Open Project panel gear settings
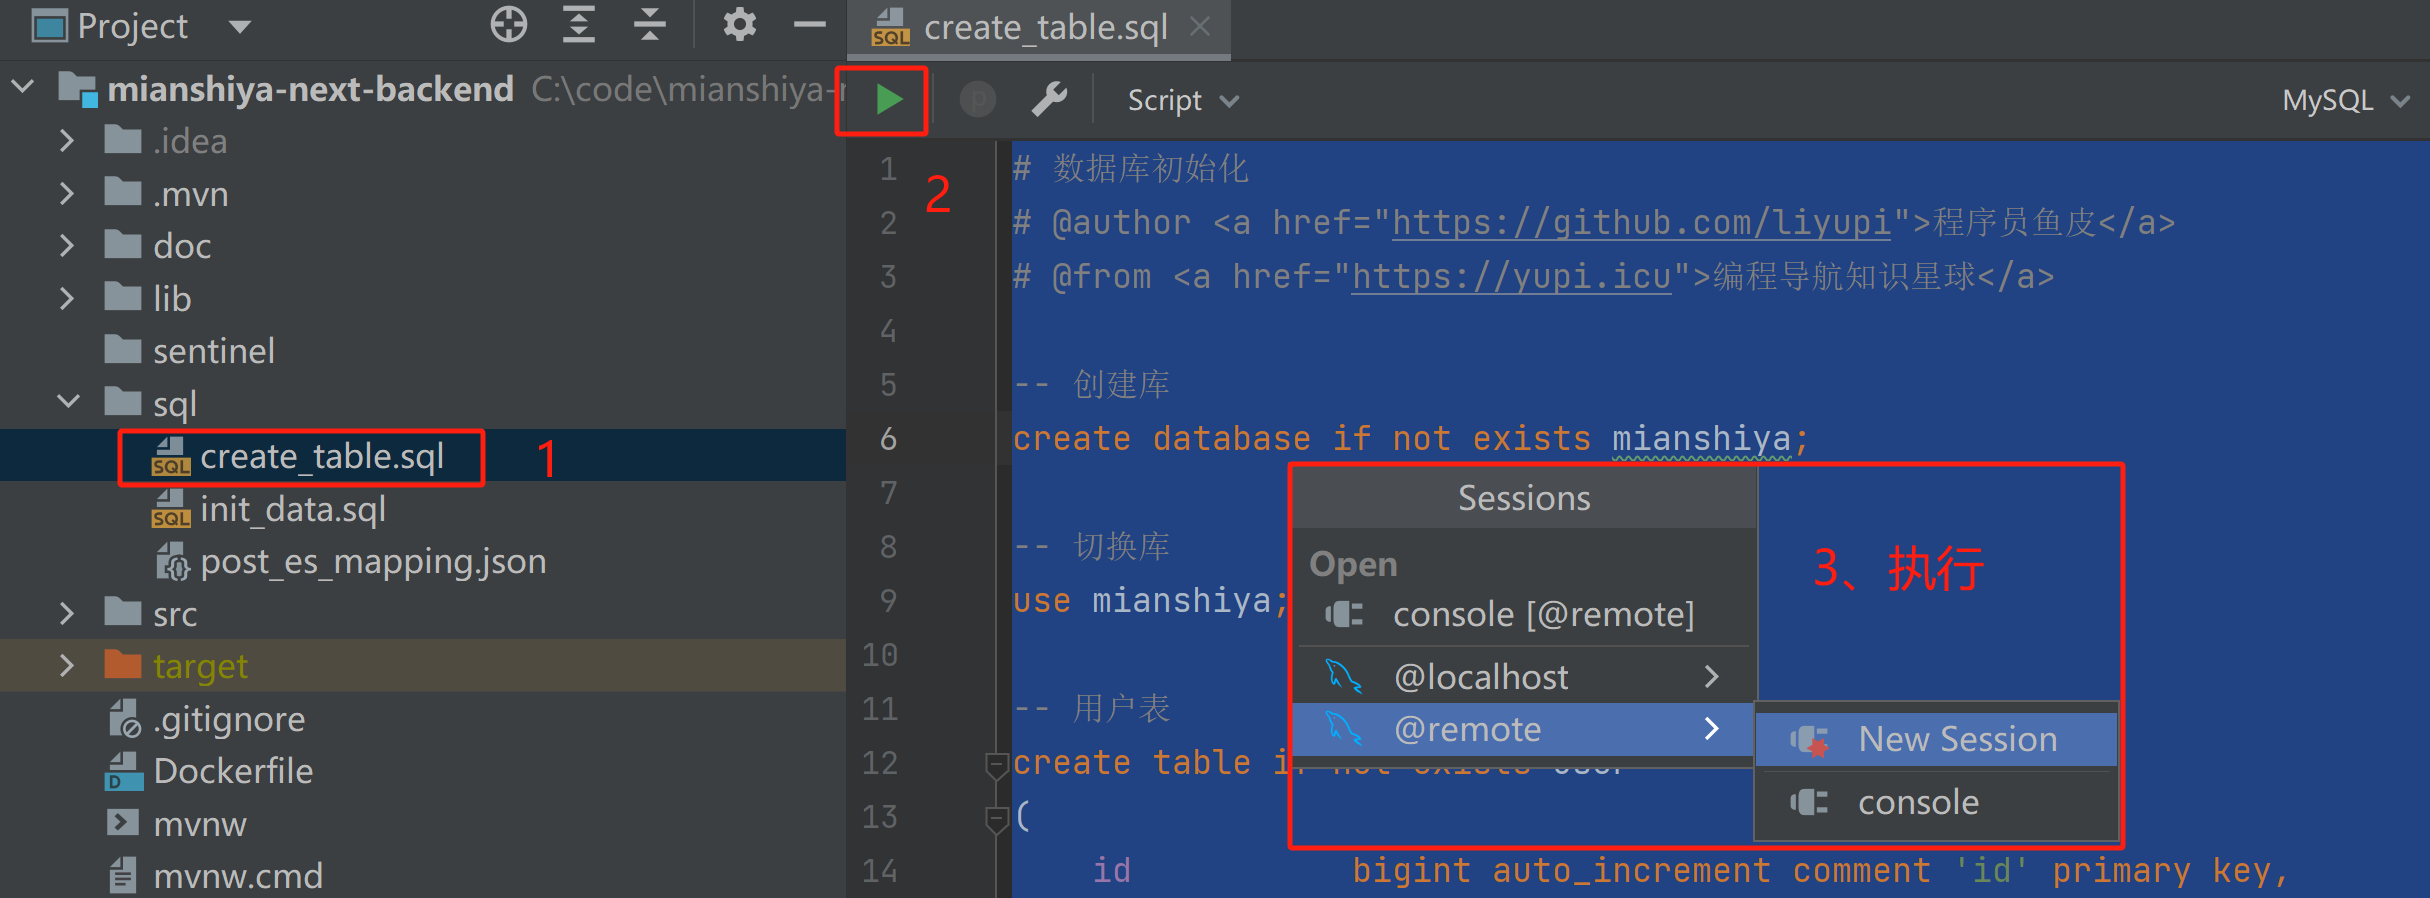Screen dimensions: 2430x898 coord(739,25)
